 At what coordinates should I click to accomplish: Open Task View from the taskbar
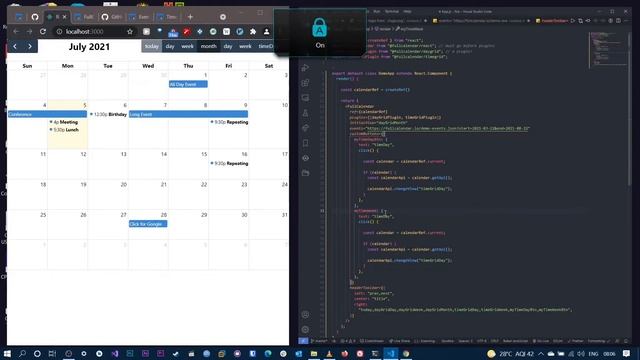click(52, 353)
